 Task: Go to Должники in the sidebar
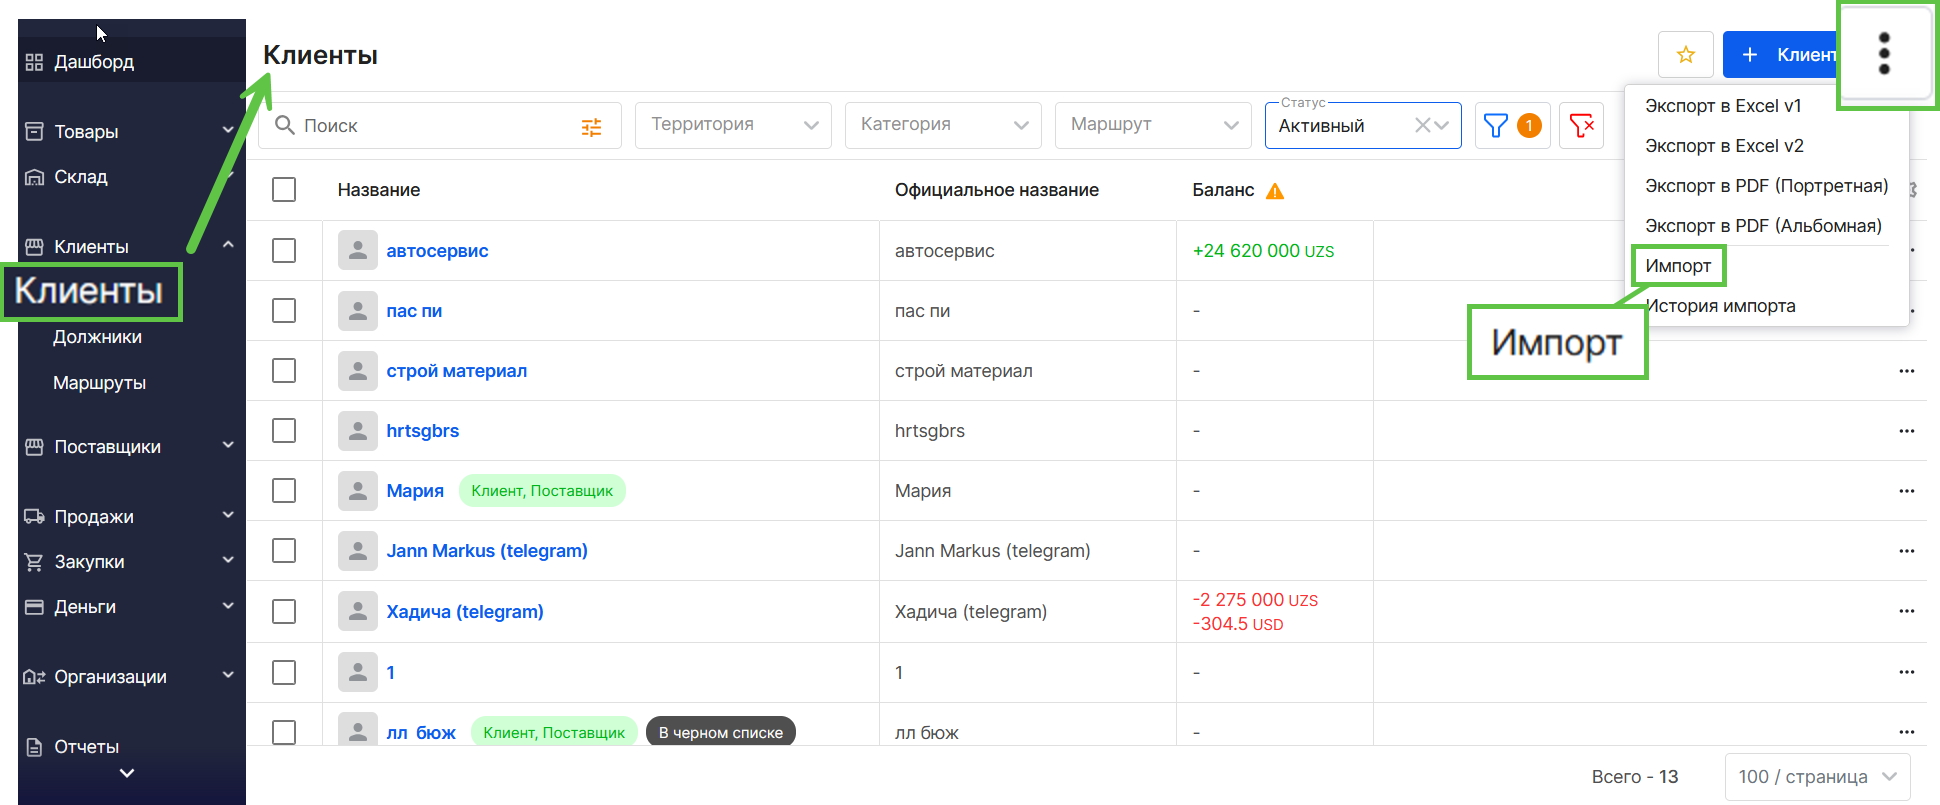coord(97,337)
